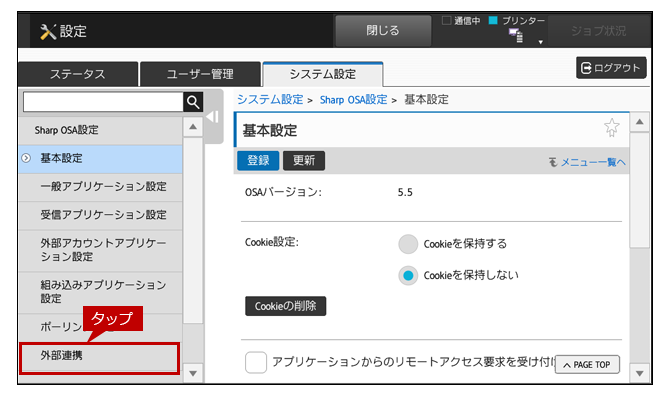Click the settings wrench icon

click(x=48, y=31)
